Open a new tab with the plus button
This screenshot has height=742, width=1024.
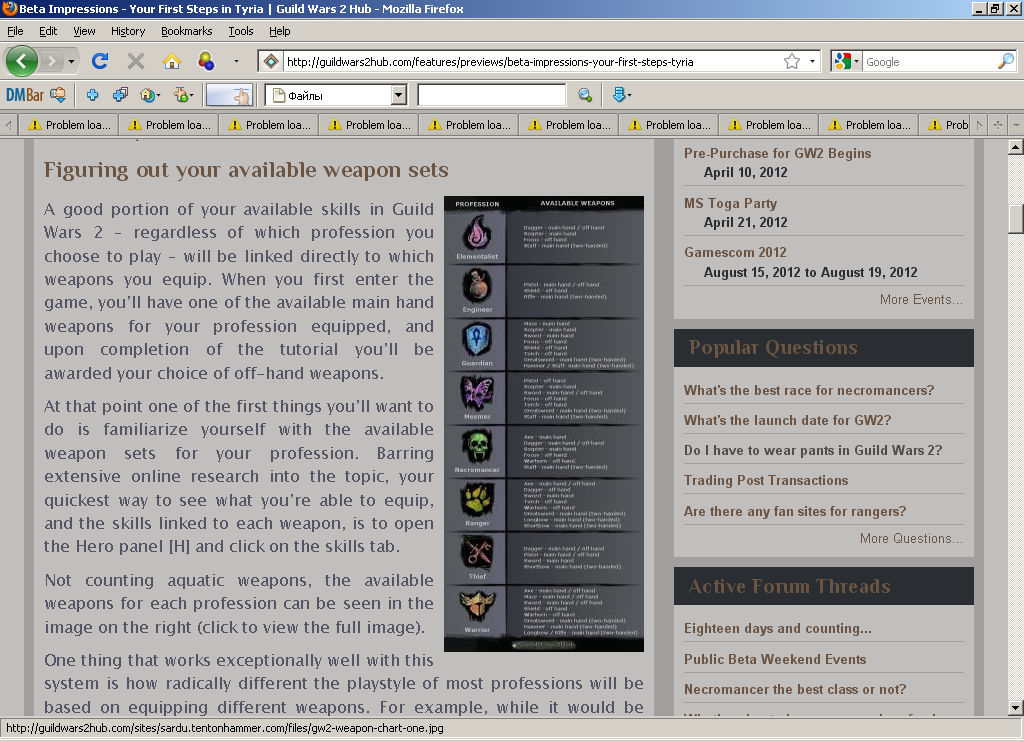[x=997, y=125]
